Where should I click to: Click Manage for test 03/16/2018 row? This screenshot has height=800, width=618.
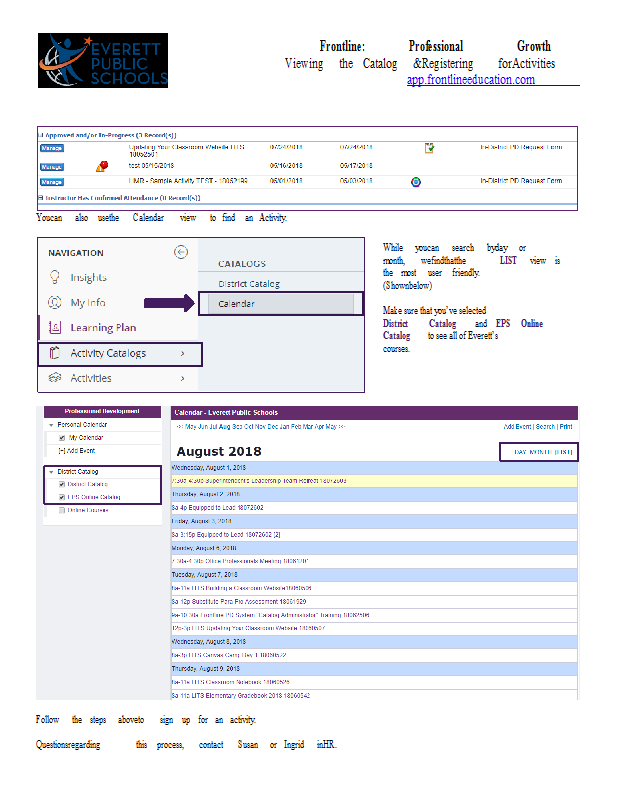[52, 167]
